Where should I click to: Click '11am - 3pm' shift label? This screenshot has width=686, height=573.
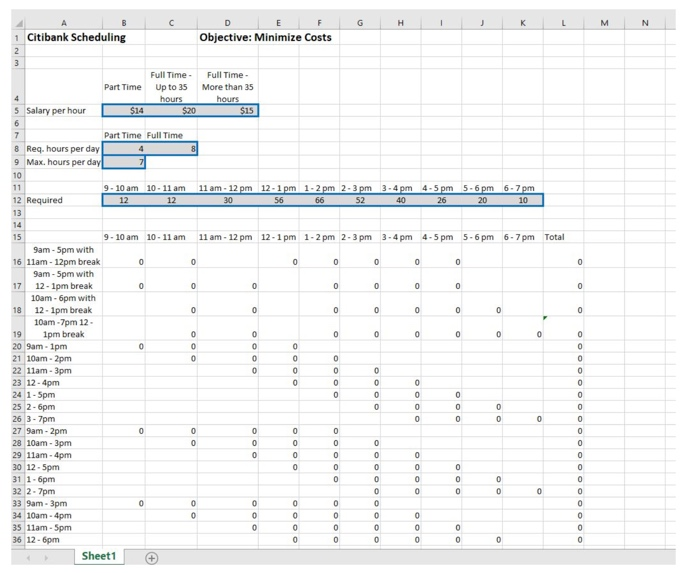(49, 370)
